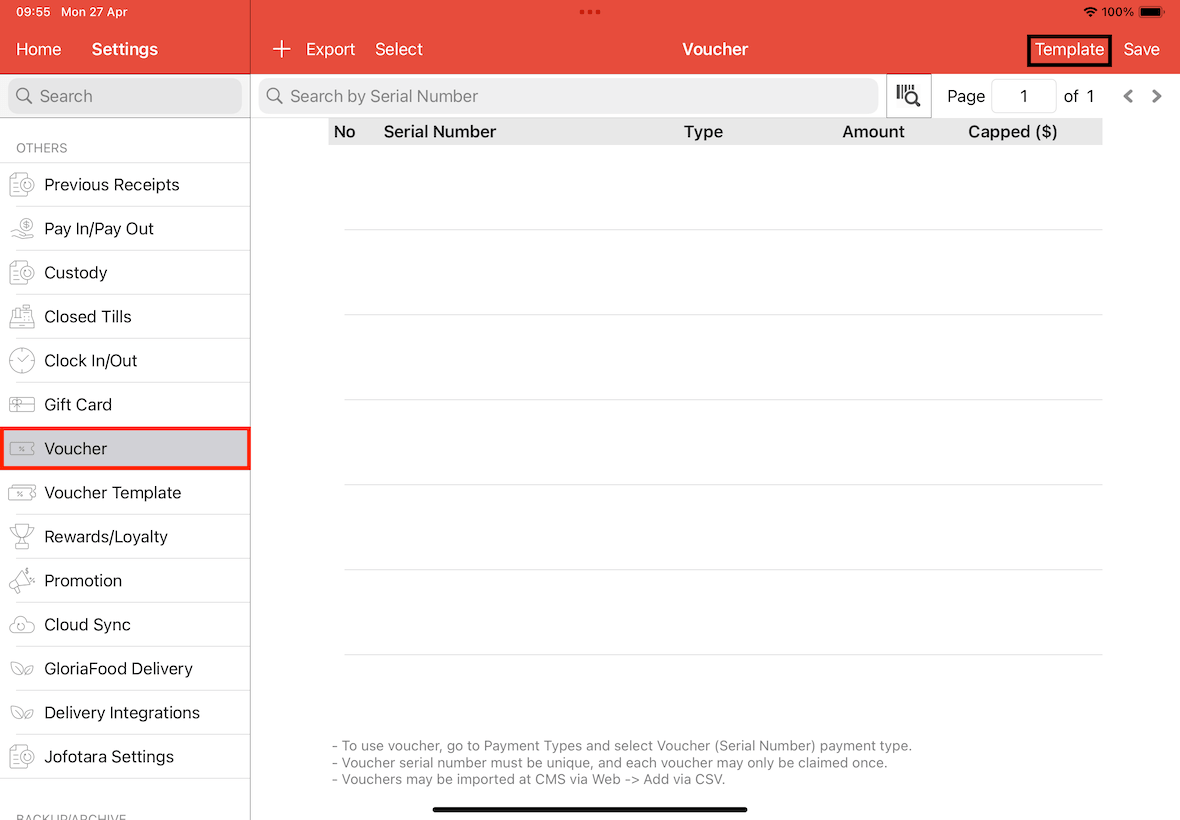This screenshot has height=820, width=1180.
Task: Click the Voucher page title
Action: (x=715, y=49)
